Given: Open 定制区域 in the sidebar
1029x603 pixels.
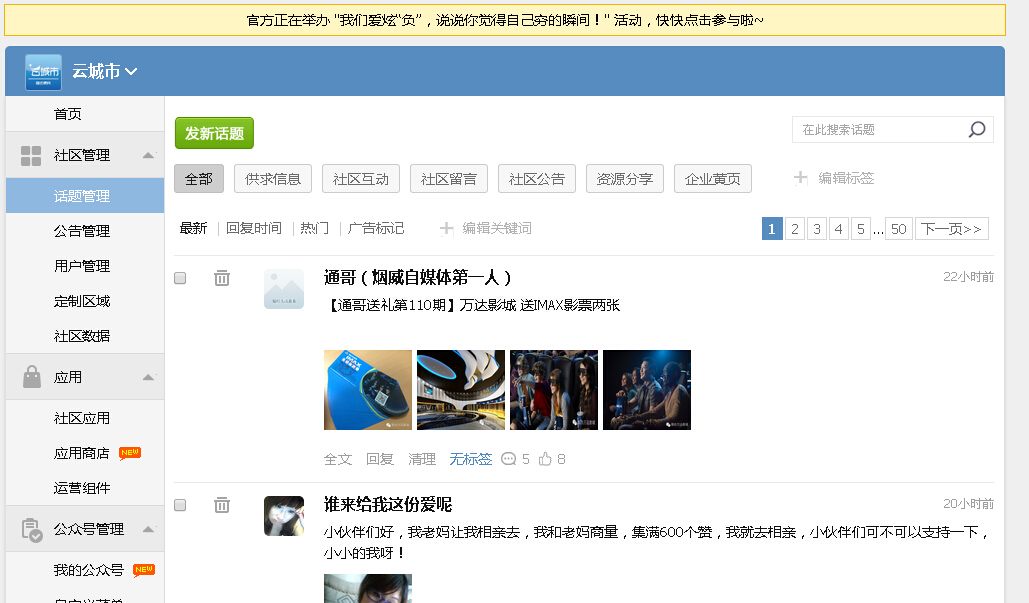Looking at the screenshot, I should [x=82, y=301].
